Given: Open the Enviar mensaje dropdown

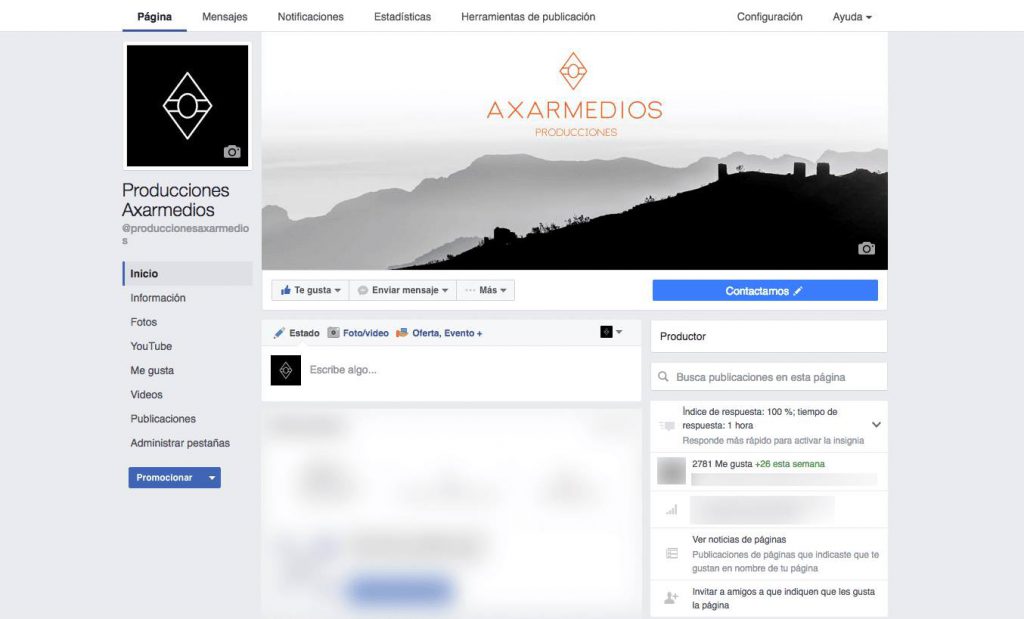Looking at the screenshot, I should 403,290.
